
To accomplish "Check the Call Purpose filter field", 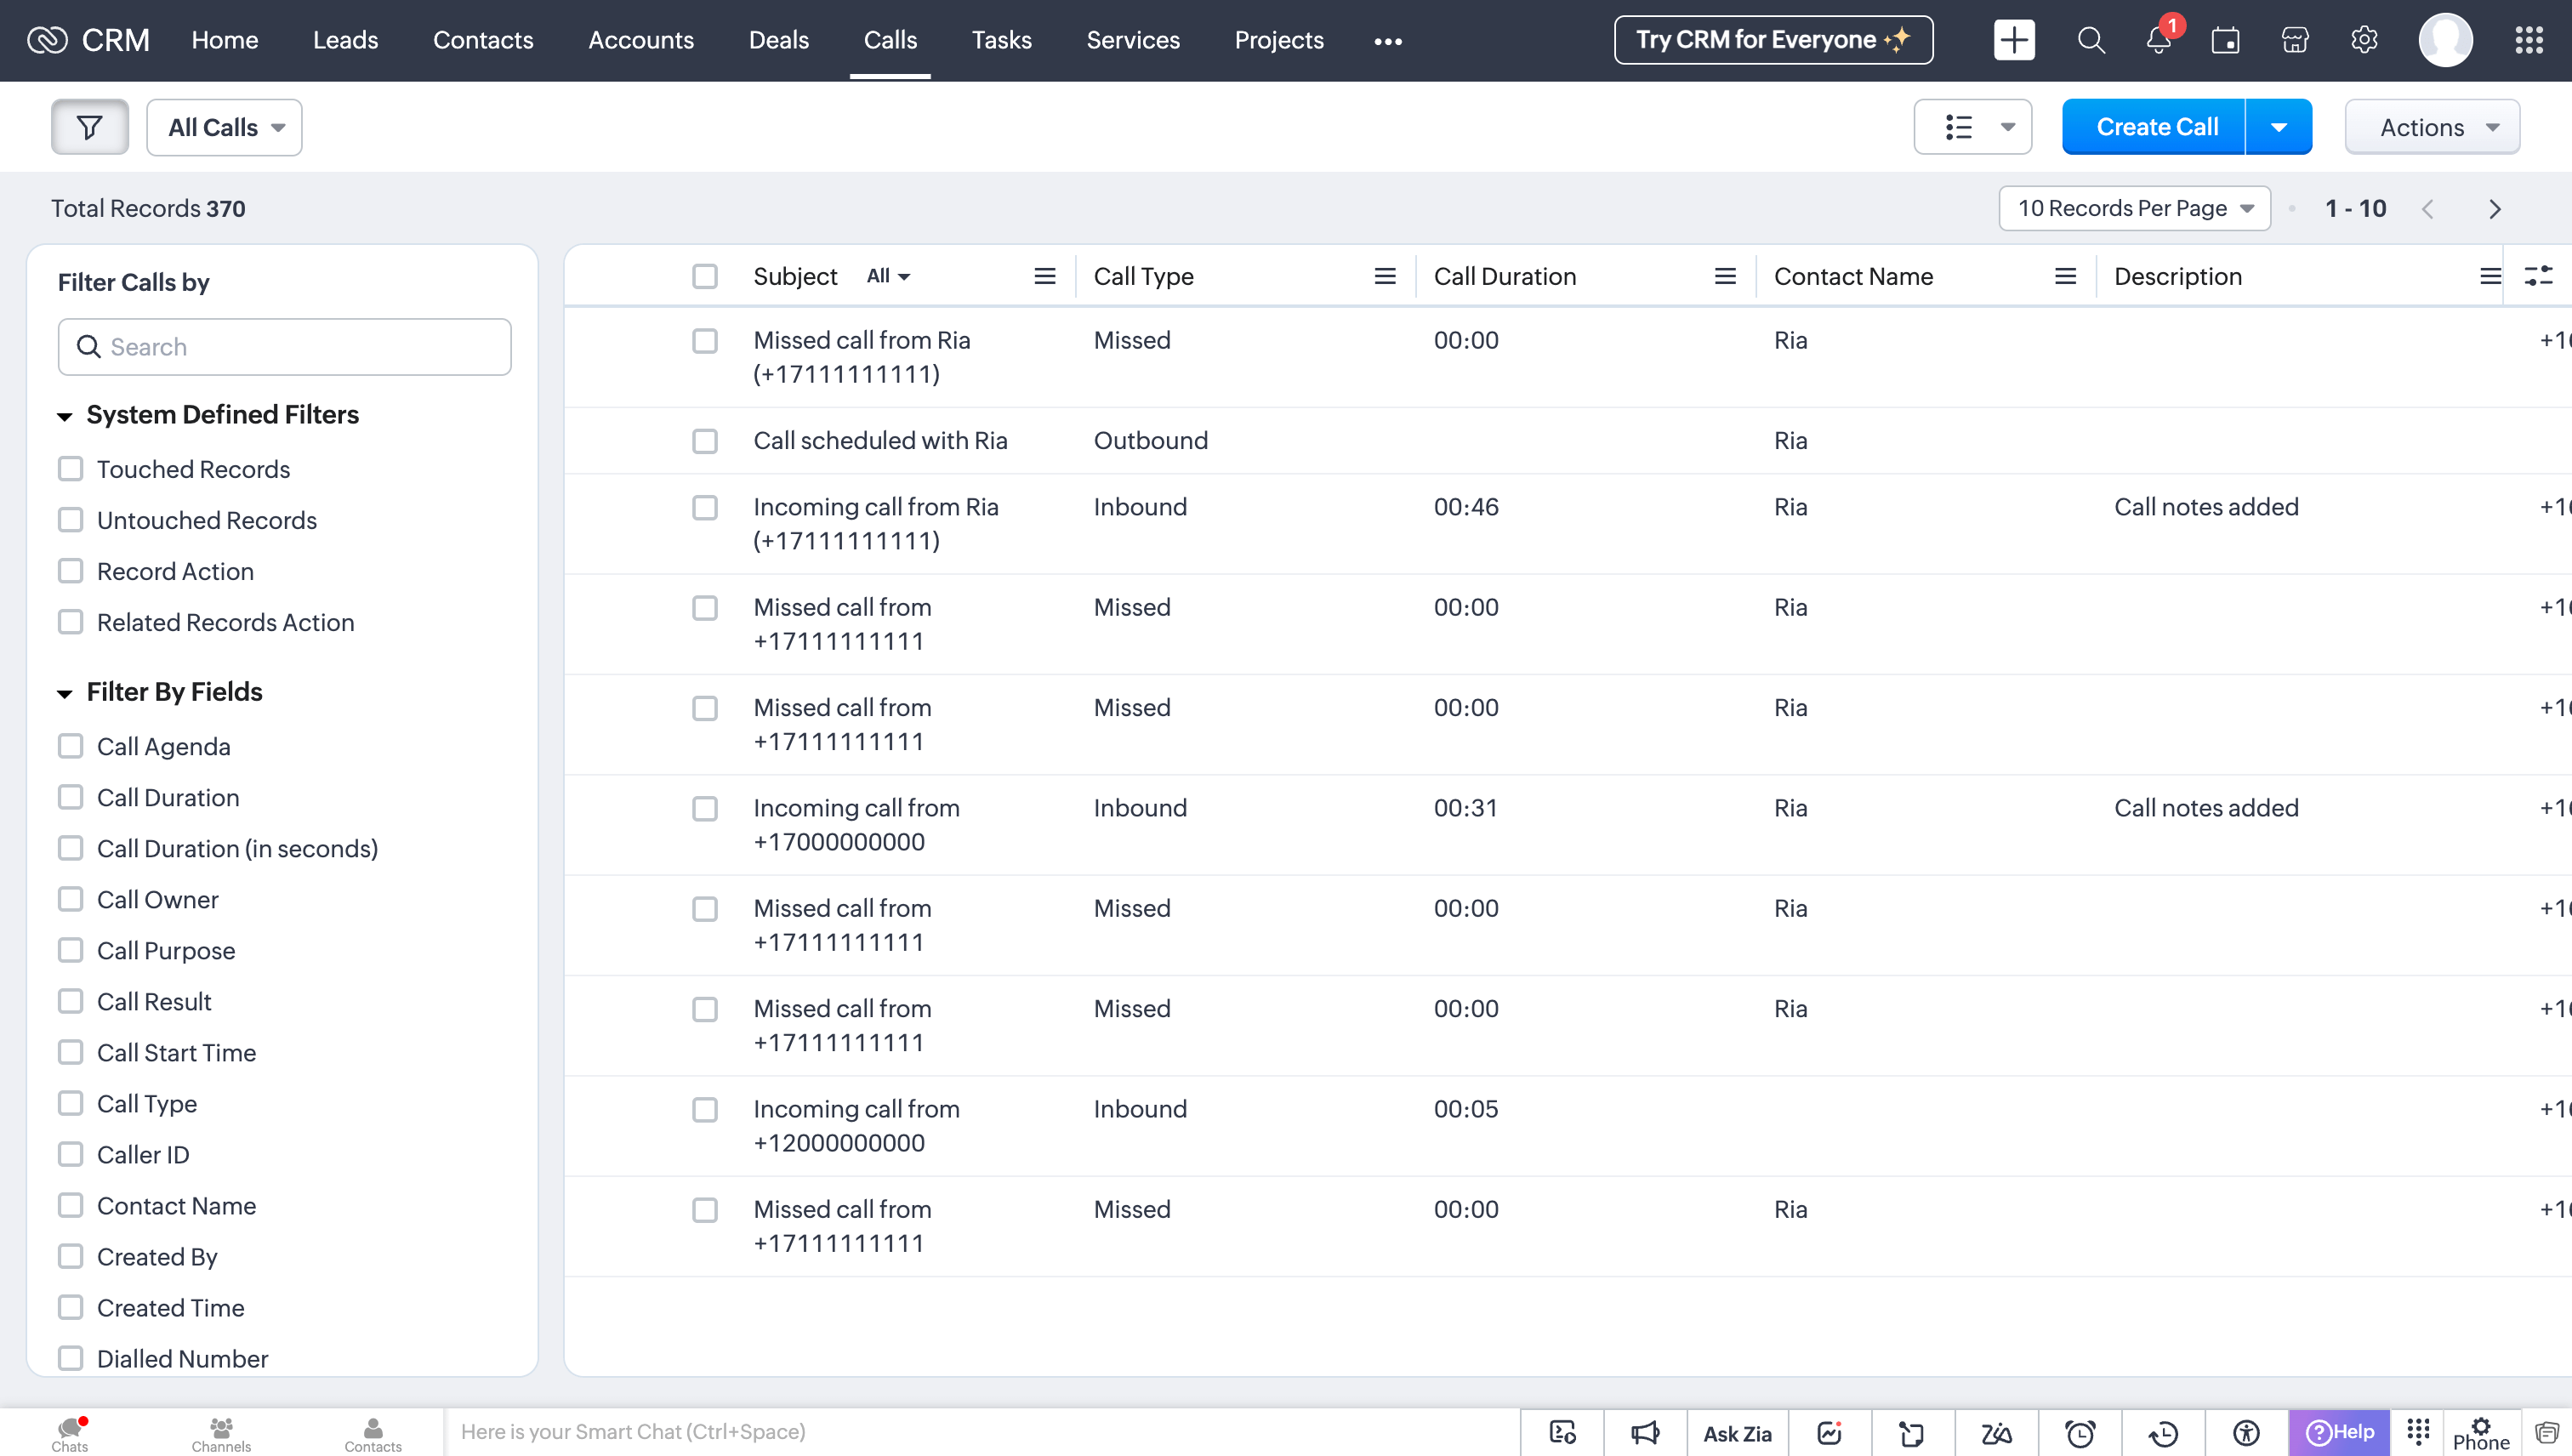I will click(71, 950).
